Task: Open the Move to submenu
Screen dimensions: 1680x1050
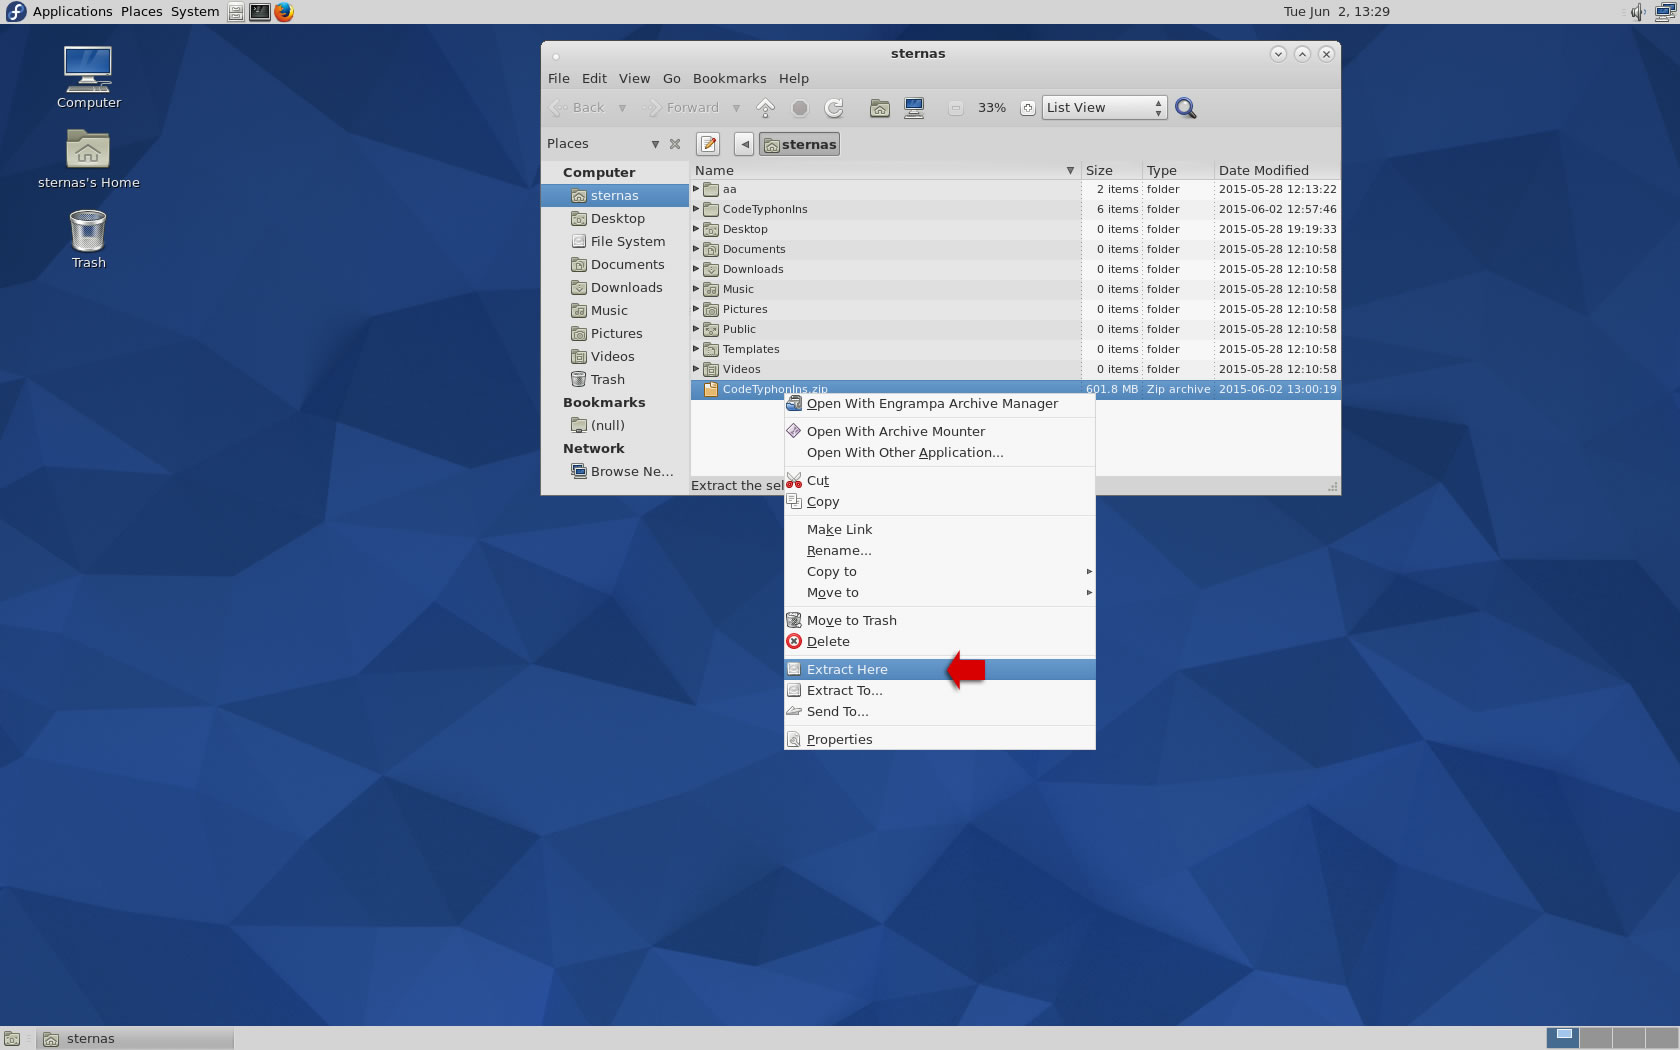Action: click(940, 593)
